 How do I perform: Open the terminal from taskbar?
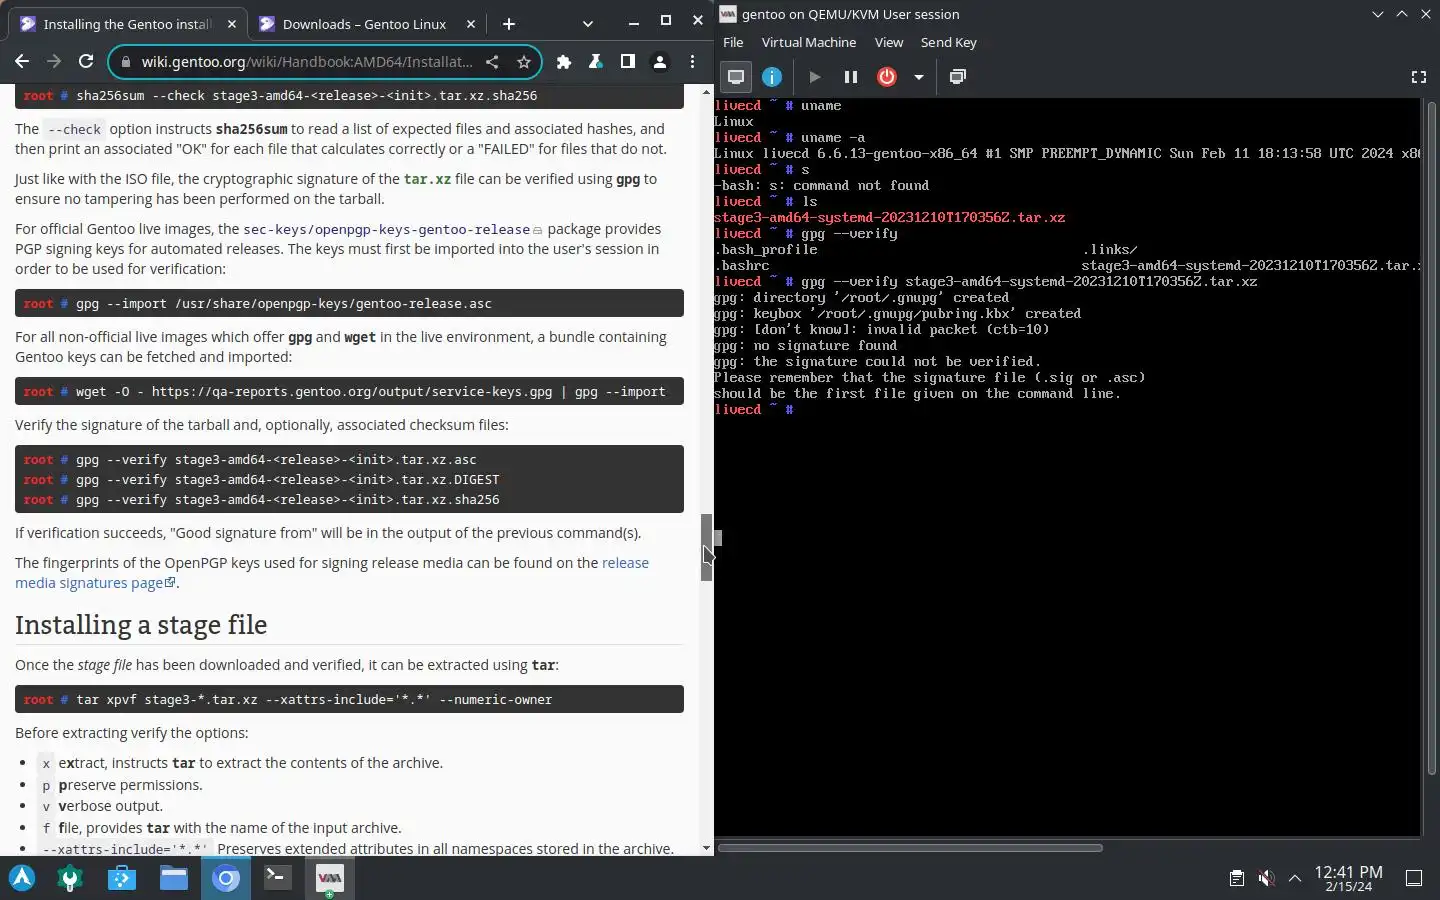point(278,878)
